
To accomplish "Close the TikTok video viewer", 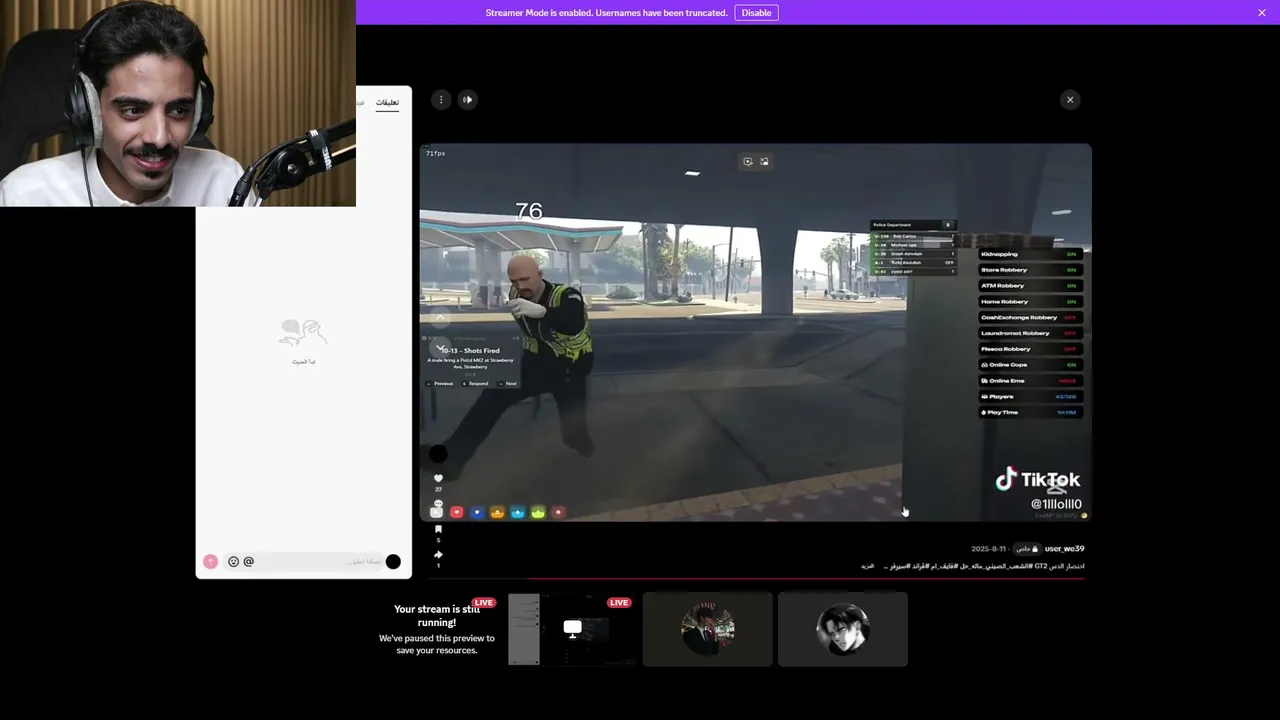I will click(x=1070, y=100).
